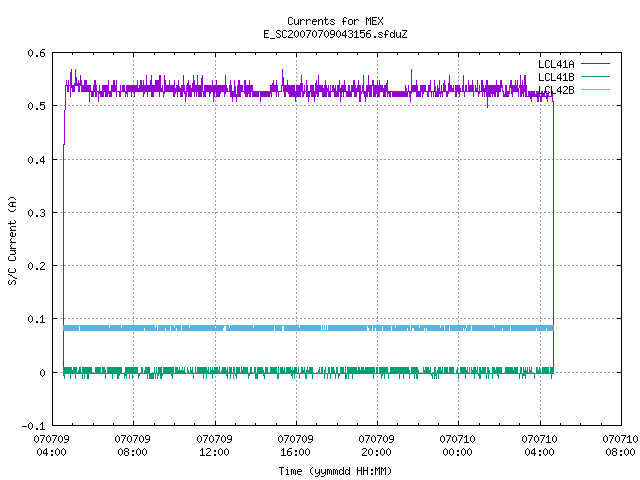Click the purple LCL41A legend line sample
Screen dimensions: 640x480
[595, 64]
